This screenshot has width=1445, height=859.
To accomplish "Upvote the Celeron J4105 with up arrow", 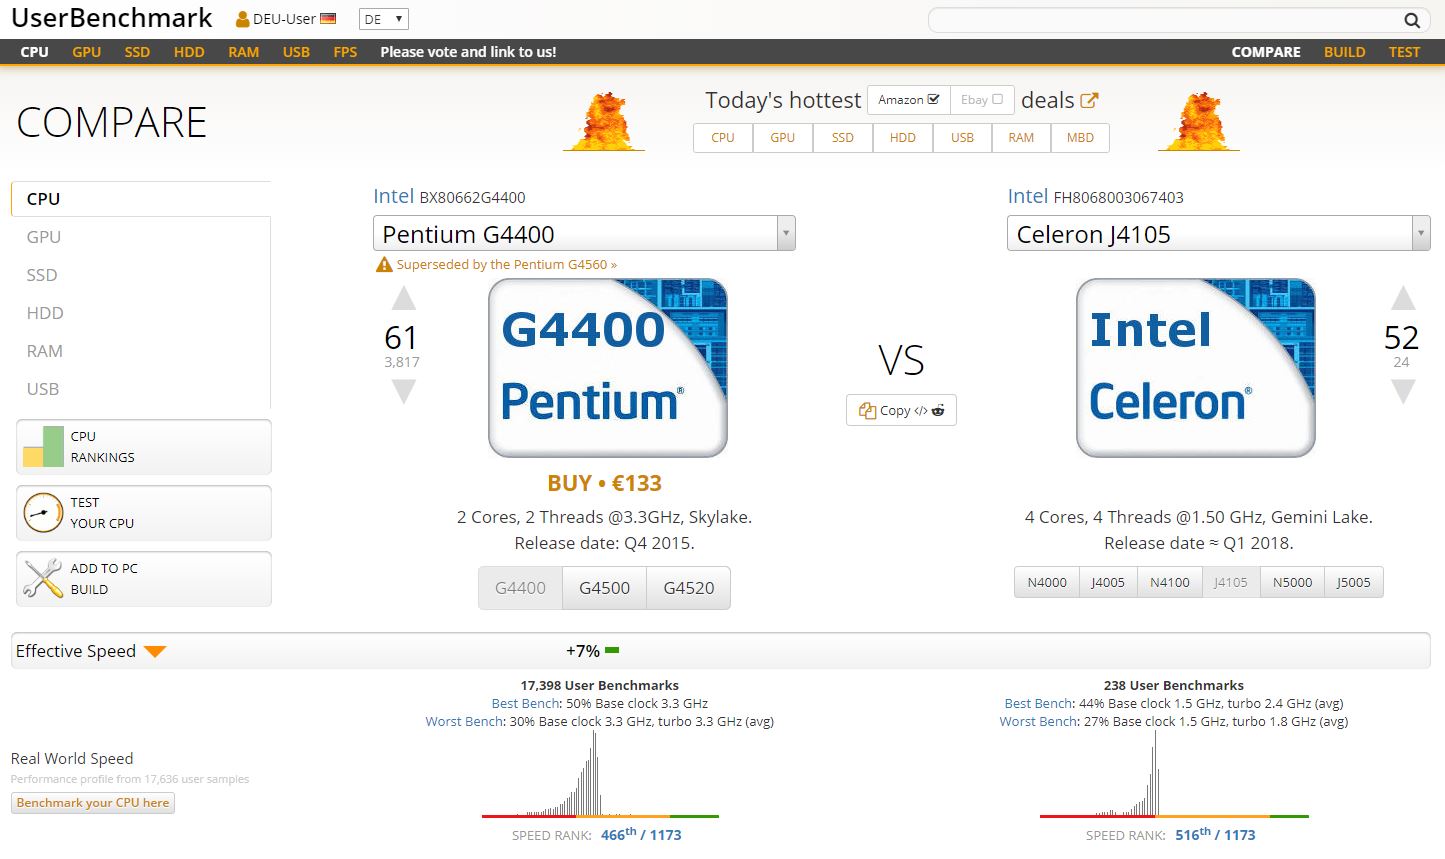I will coord(1403,298).
